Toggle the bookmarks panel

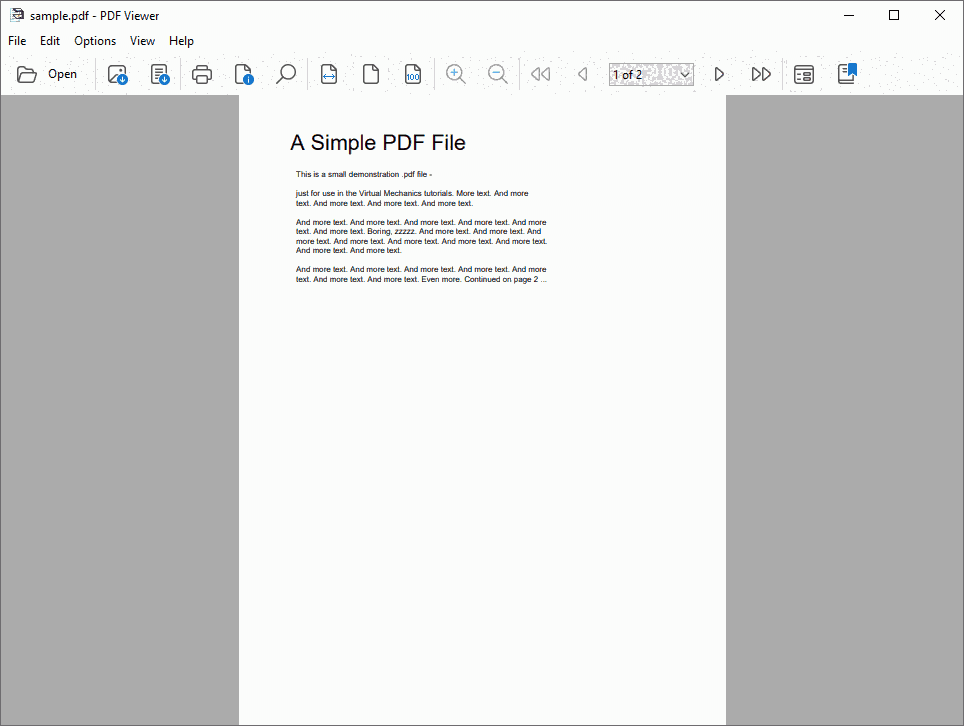[846, 73]
